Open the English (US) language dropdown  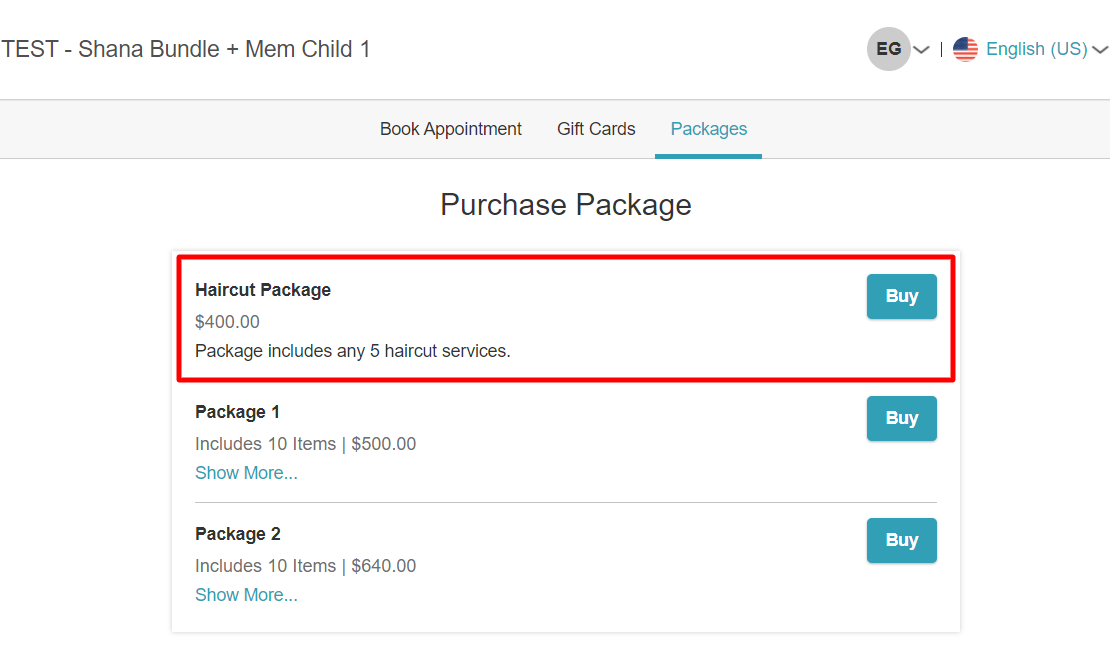pyautogui.click(x=1036, y=49)
